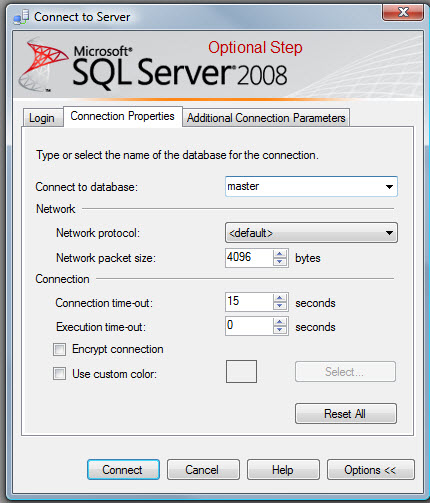Click the Network packet size value field
This screenshot has width=430, height=503.
tap(249, 258)
